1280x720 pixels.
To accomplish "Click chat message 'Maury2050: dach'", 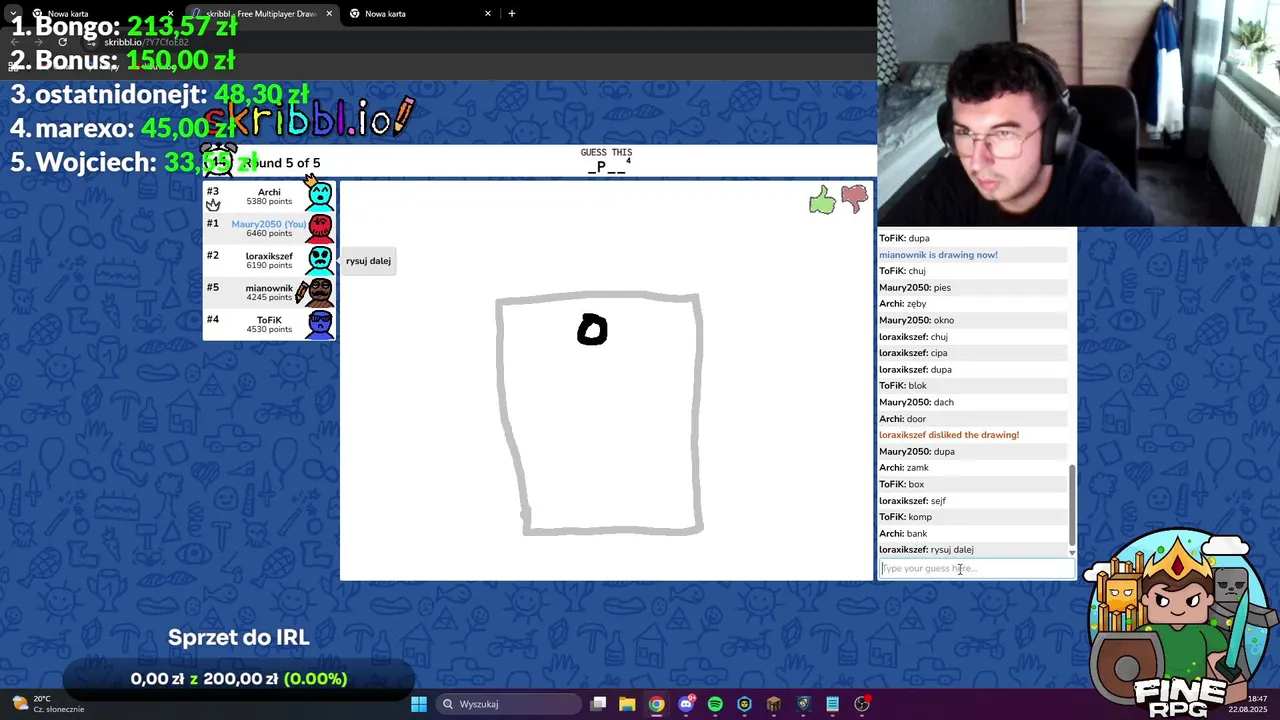I will (916, 402).
